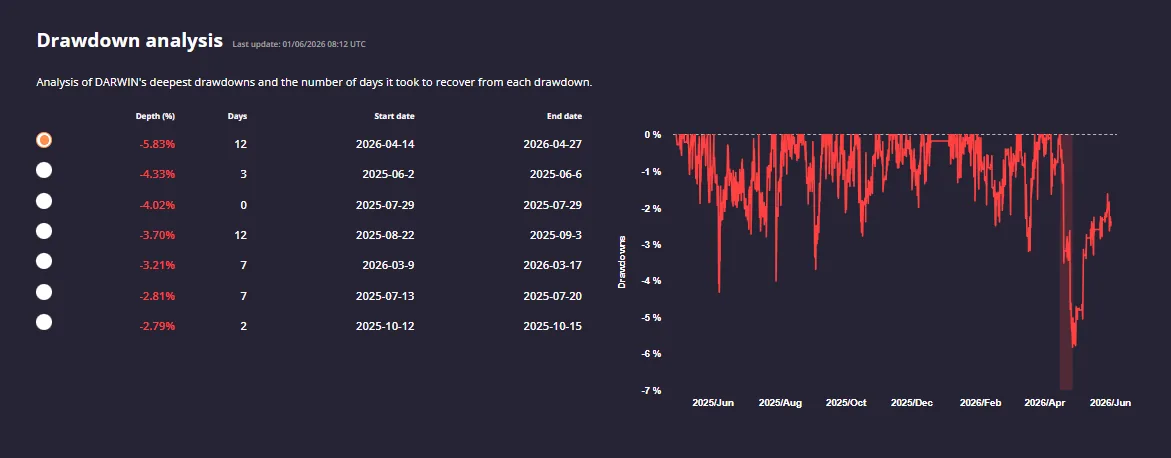The width and height of the screenshot is (1171, 458).
Task: Click the highlighted April 2026 drawdown band
Action: coord(1066,262)
